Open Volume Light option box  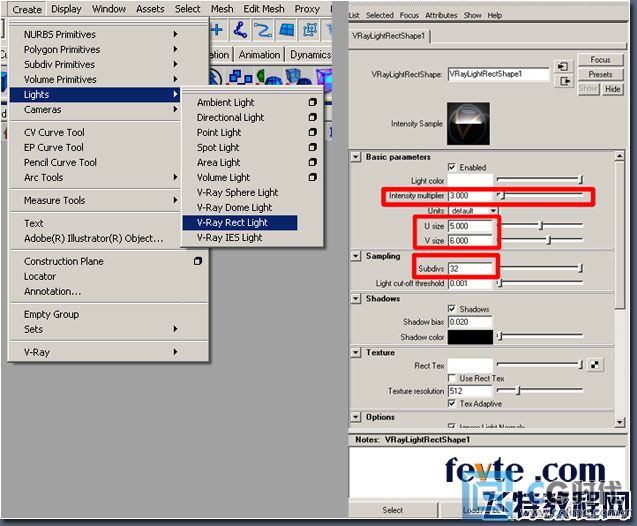(x=312, y=177)
